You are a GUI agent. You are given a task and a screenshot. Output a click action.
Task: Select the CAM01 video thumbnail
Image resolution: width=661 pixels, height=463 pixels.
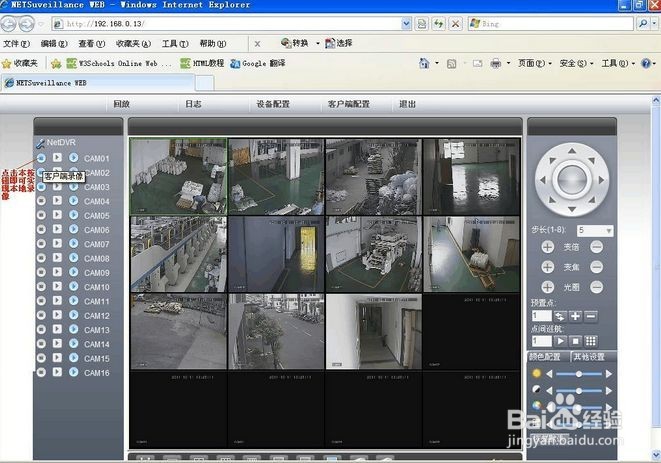tap(178, 176)
